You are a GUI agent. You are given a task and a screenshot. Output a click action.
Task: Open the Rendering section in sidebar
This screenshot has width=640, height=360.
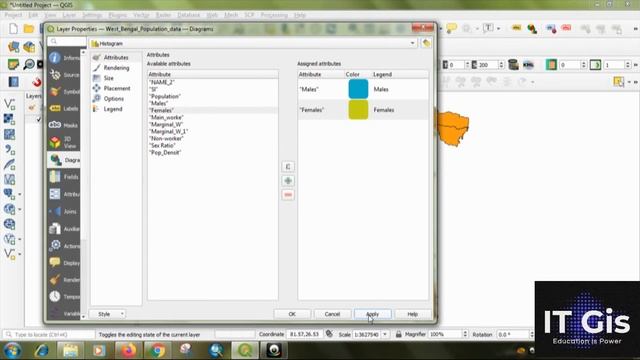click(64, 280)
